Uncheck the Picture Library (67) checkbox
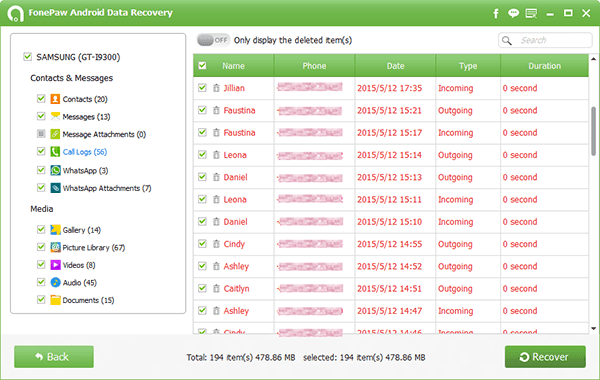Screen dimensions: 600x380 [41, 247]
